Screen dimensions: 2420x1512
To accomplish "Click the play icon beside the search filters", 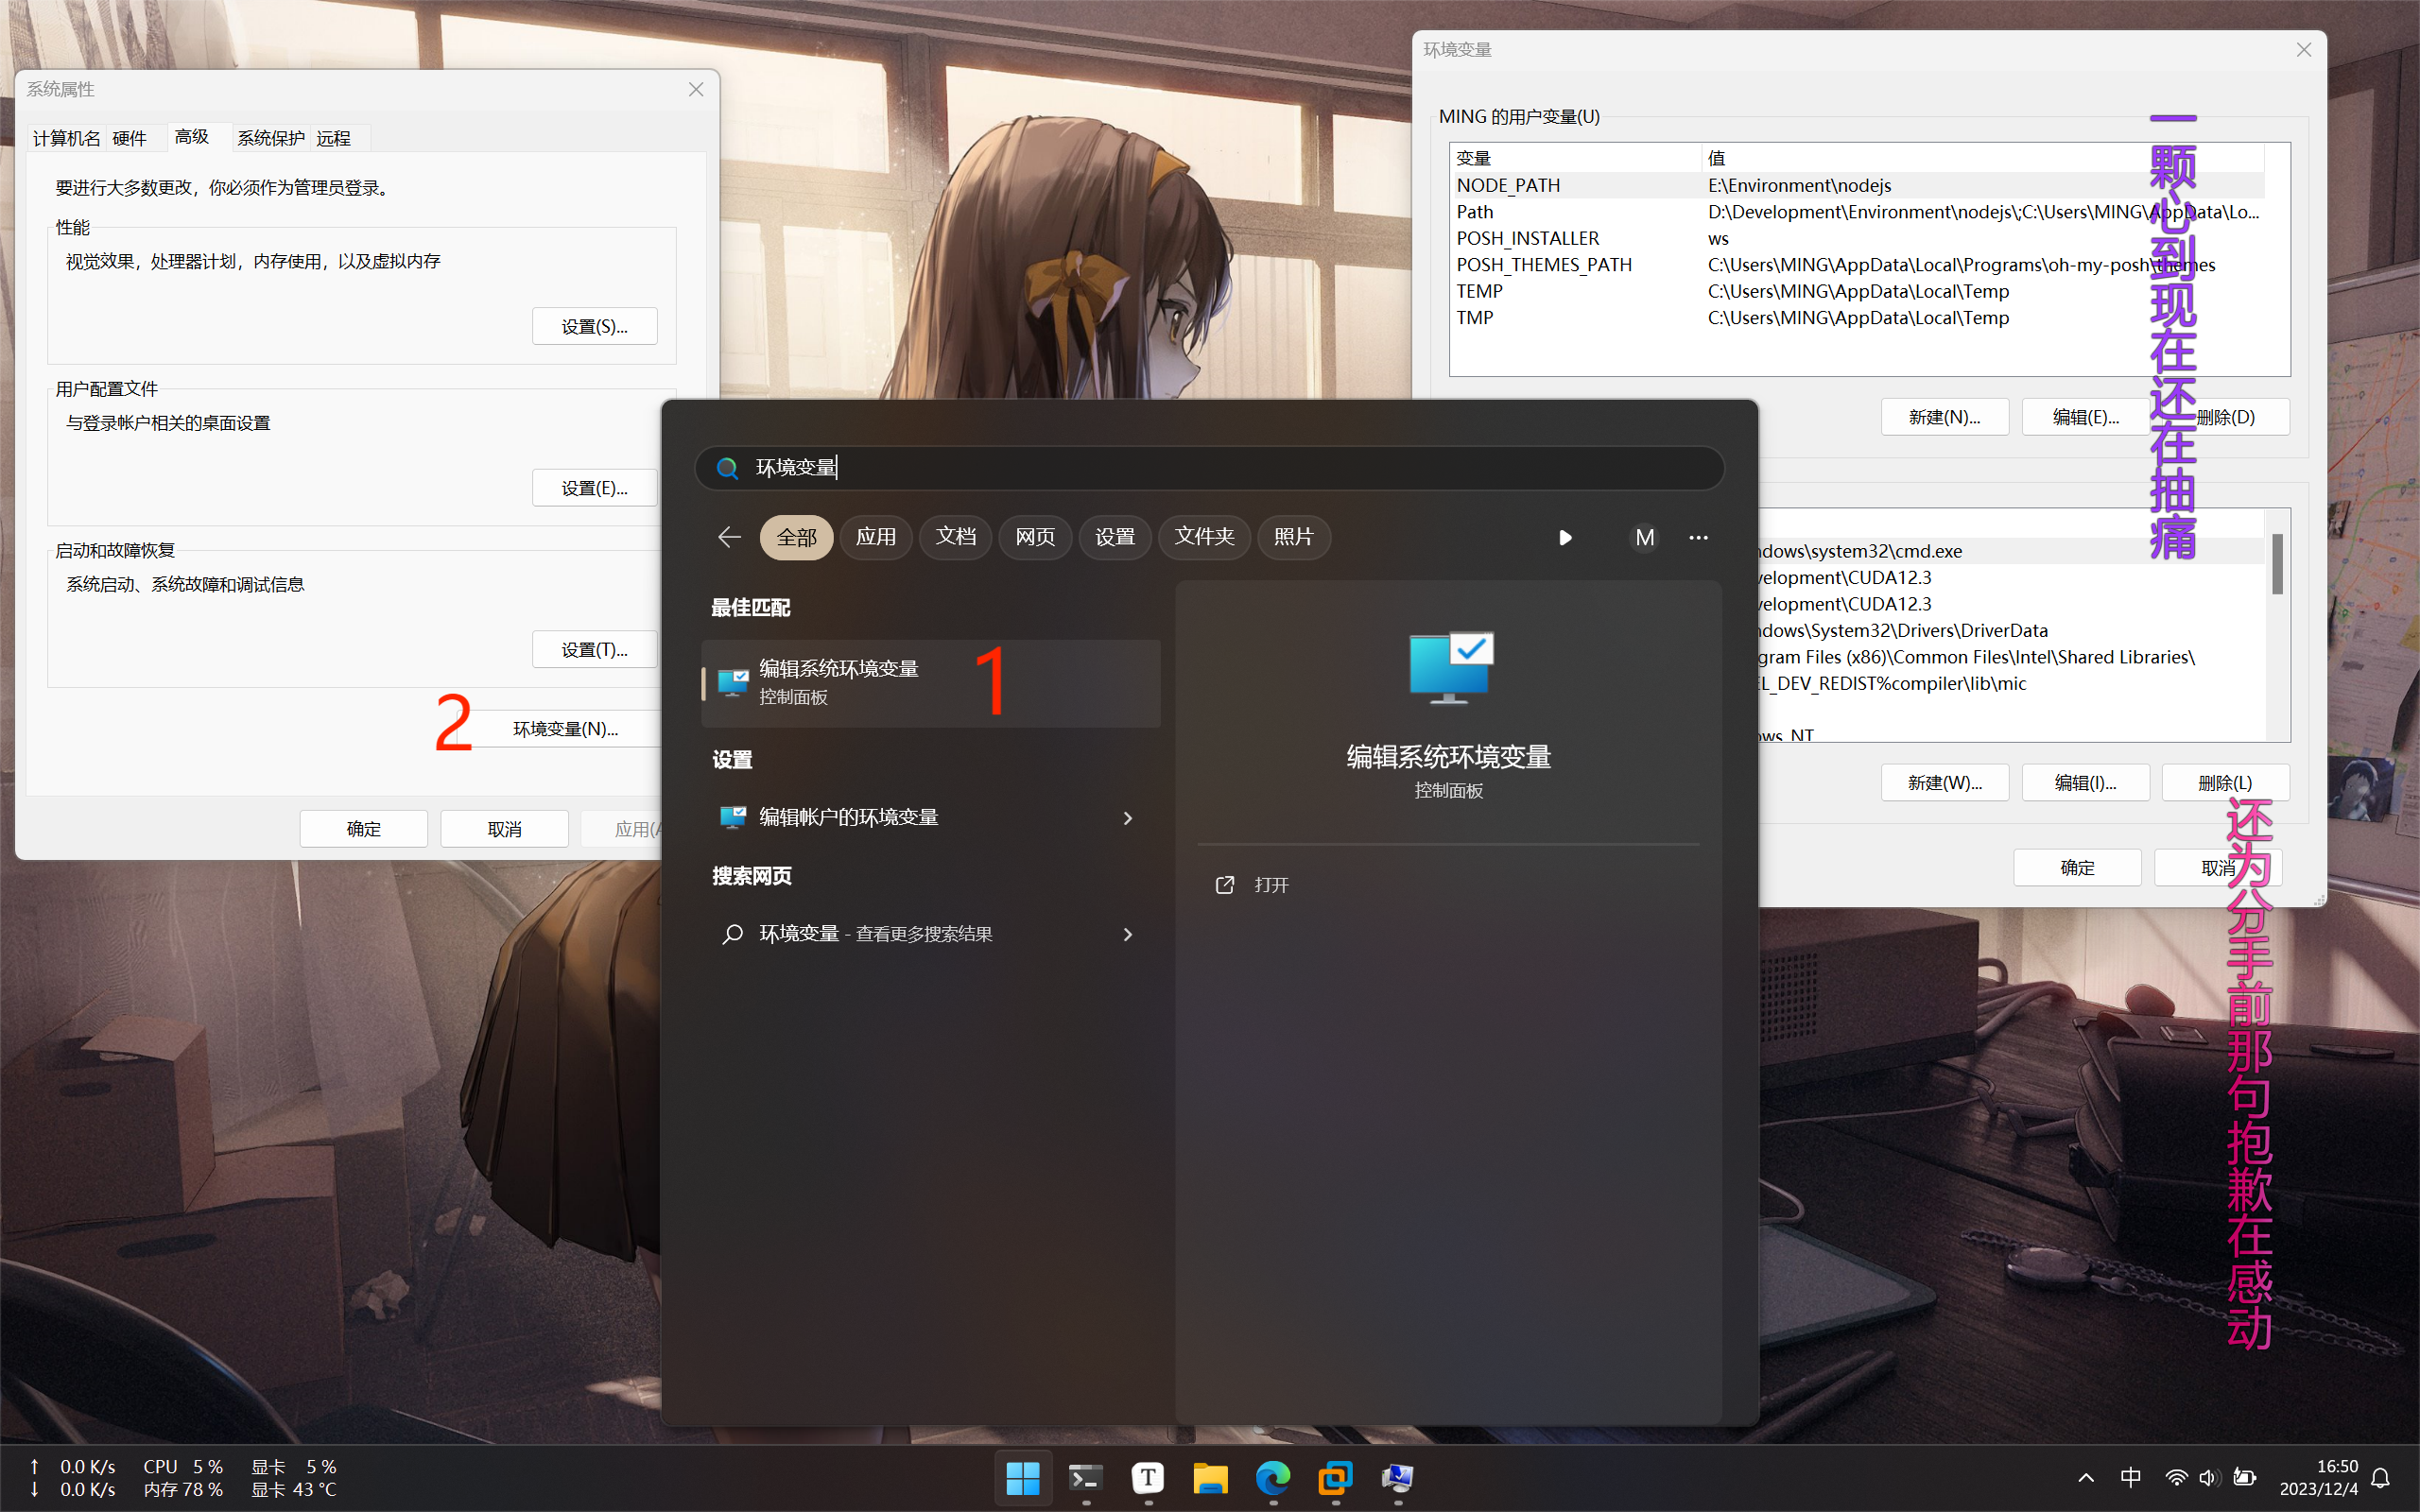I will [1565, 537].
